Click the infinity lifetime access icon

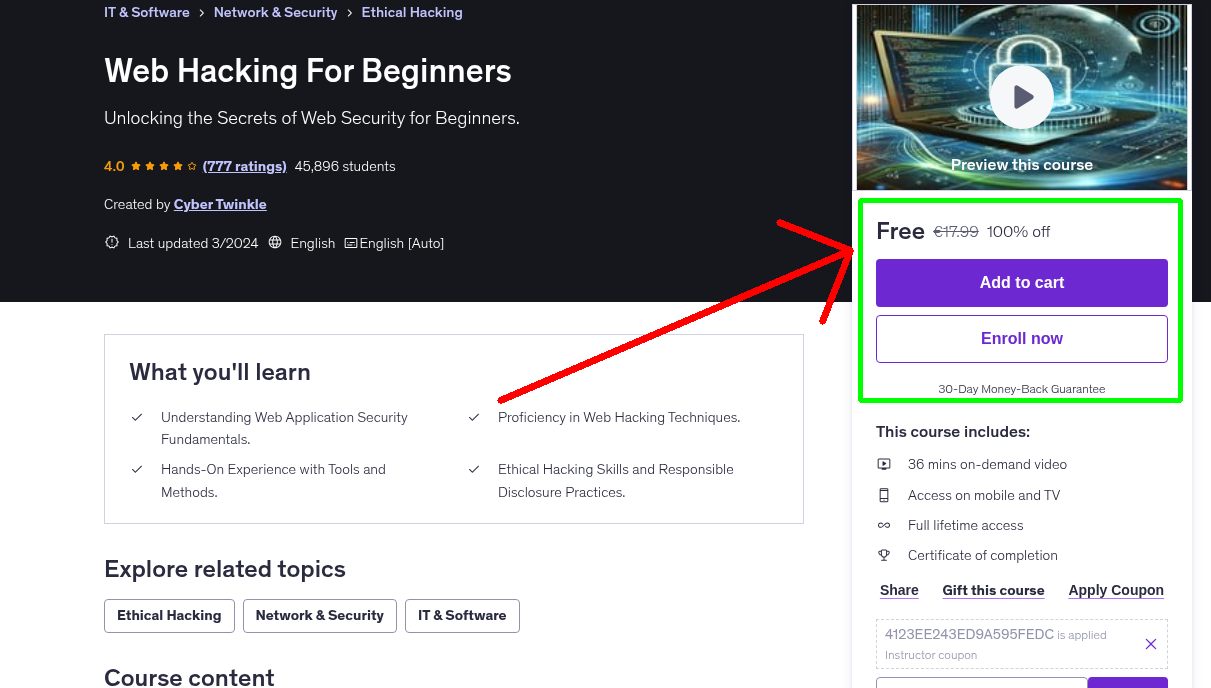tap(884, 524)
